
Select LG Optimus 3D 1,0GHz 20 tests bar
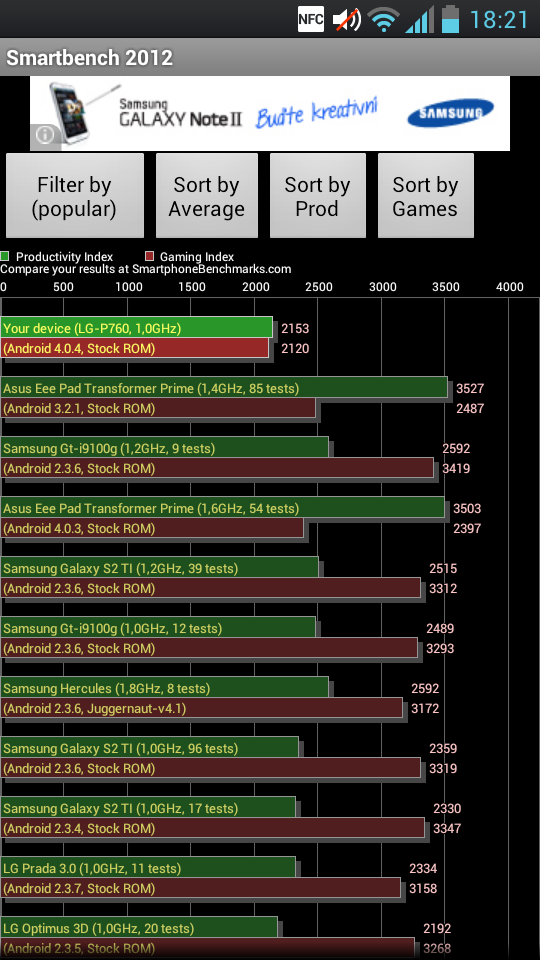(x=139, y=928)
